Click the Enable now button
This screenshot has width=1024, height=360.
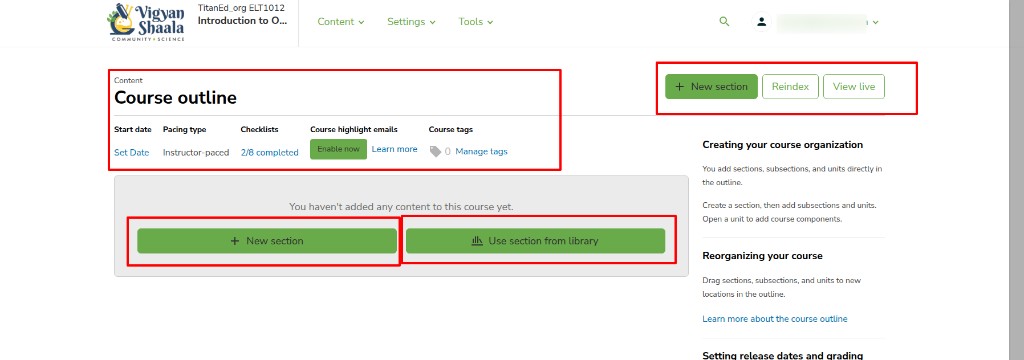click(x=338, y=149)
